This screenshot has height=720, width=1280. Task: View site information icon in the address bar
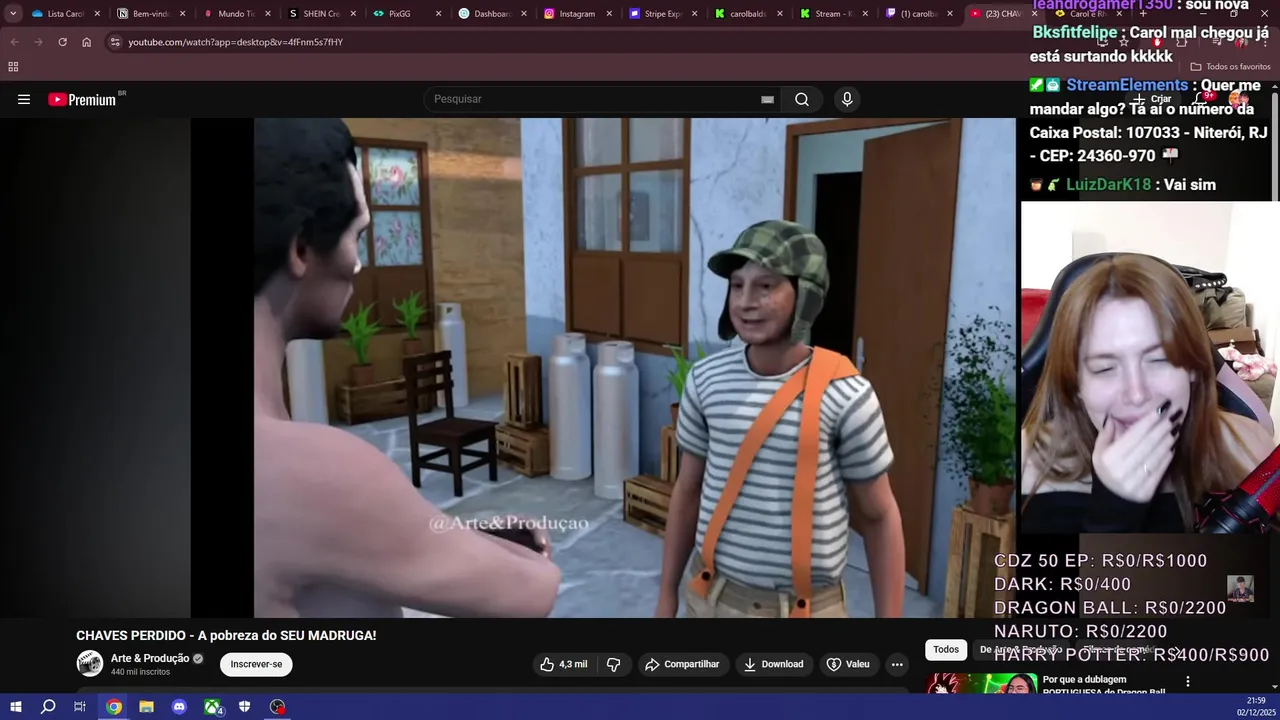115,42
